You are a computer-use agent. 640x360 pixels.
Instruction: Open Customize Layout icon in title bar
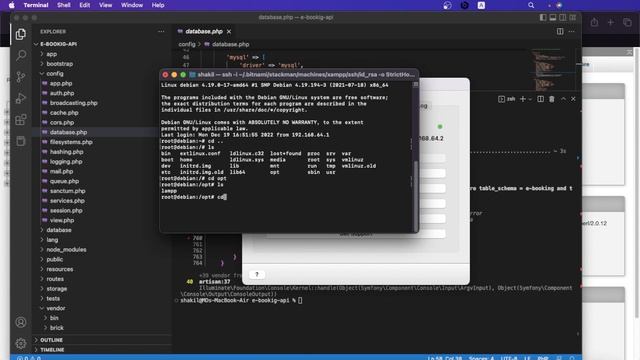click(573, 18)
